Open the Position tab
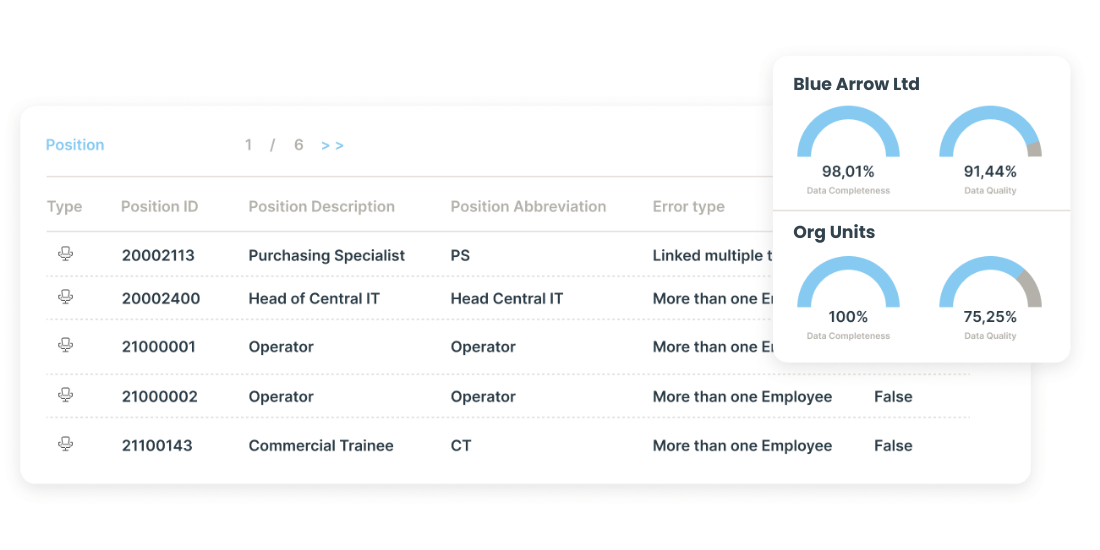 75,145
